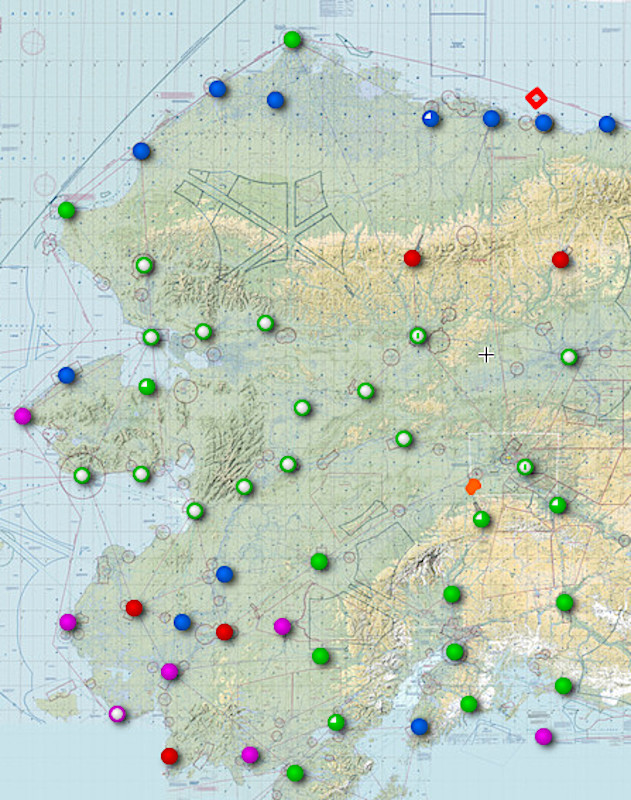Click the green ring marker left of crosshair
The width and height of the screenshot is (631, 800).
pos(418,336)
